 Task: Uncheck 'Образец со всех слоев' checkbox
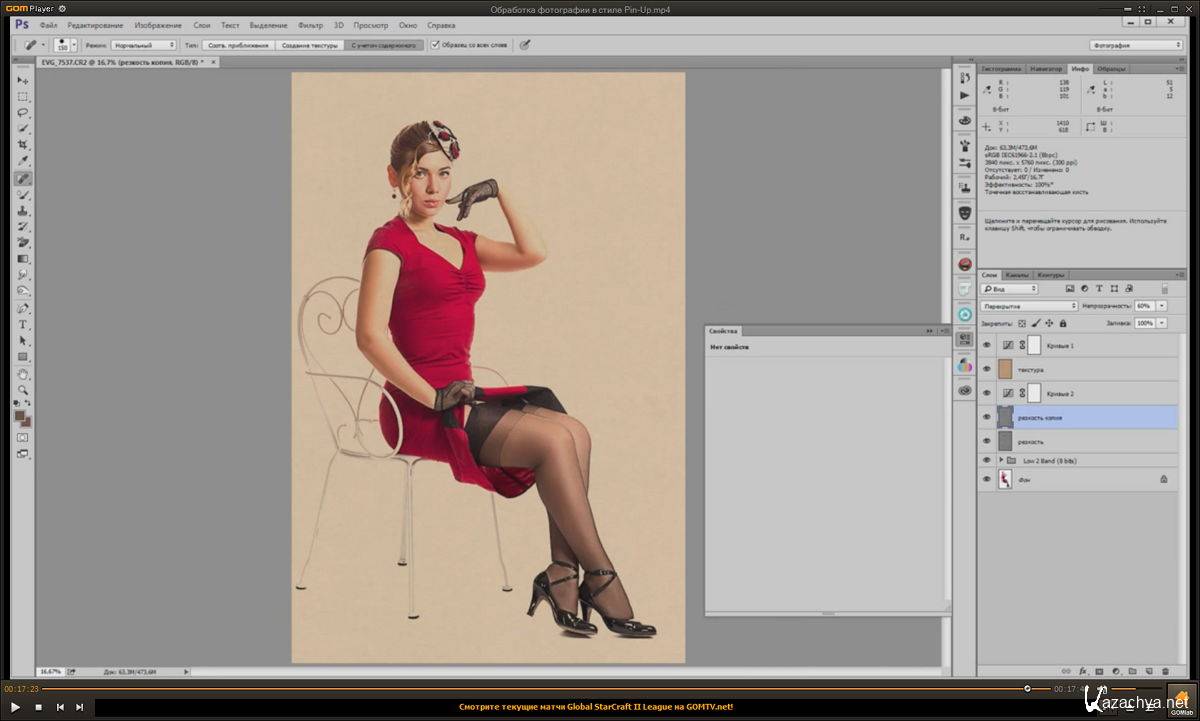(x=434, y=45)
